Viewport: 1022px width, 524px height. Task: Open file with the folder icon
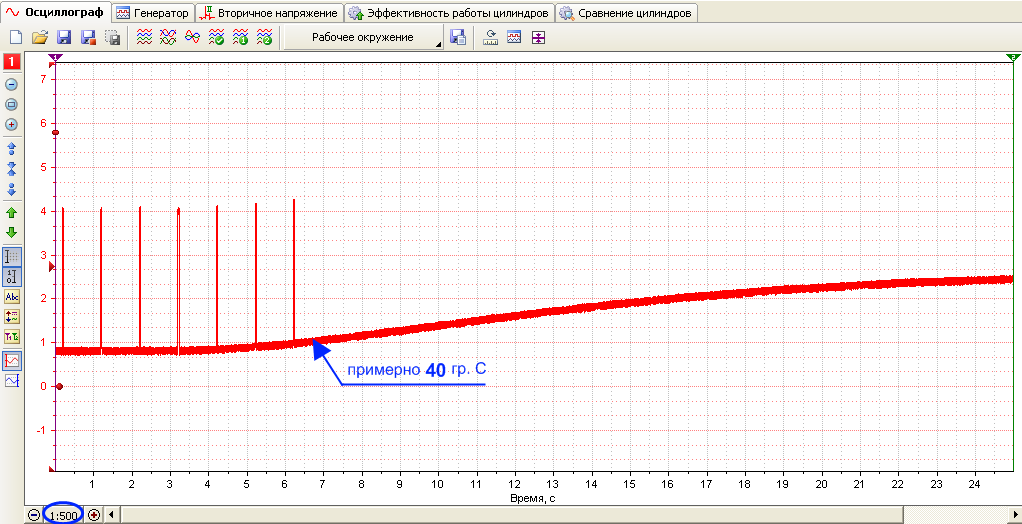point(40,38)
